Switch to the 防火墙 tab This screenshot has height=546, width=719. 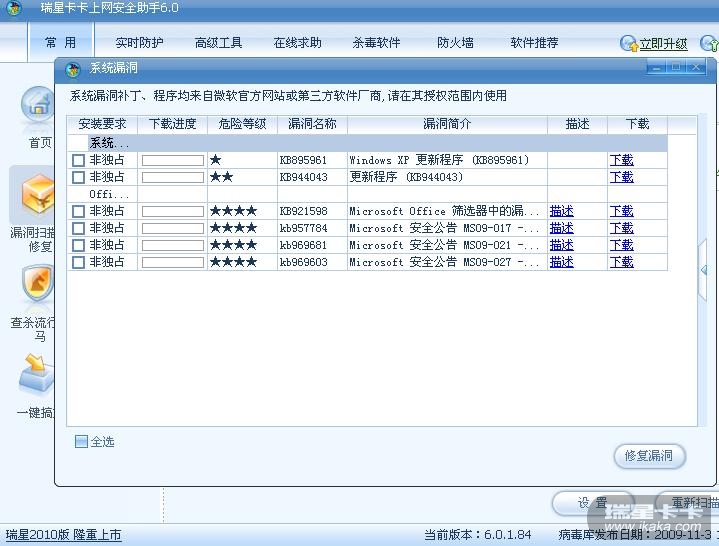tap(455, 43)
